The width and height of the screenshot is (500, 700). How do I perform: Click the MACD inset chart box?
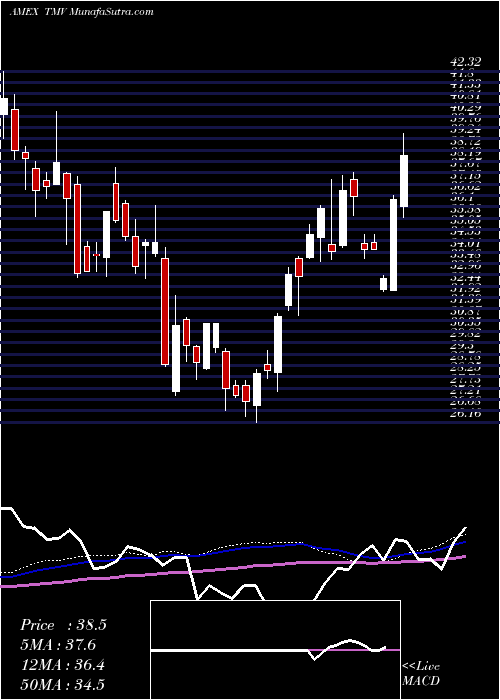pos(275,650)
